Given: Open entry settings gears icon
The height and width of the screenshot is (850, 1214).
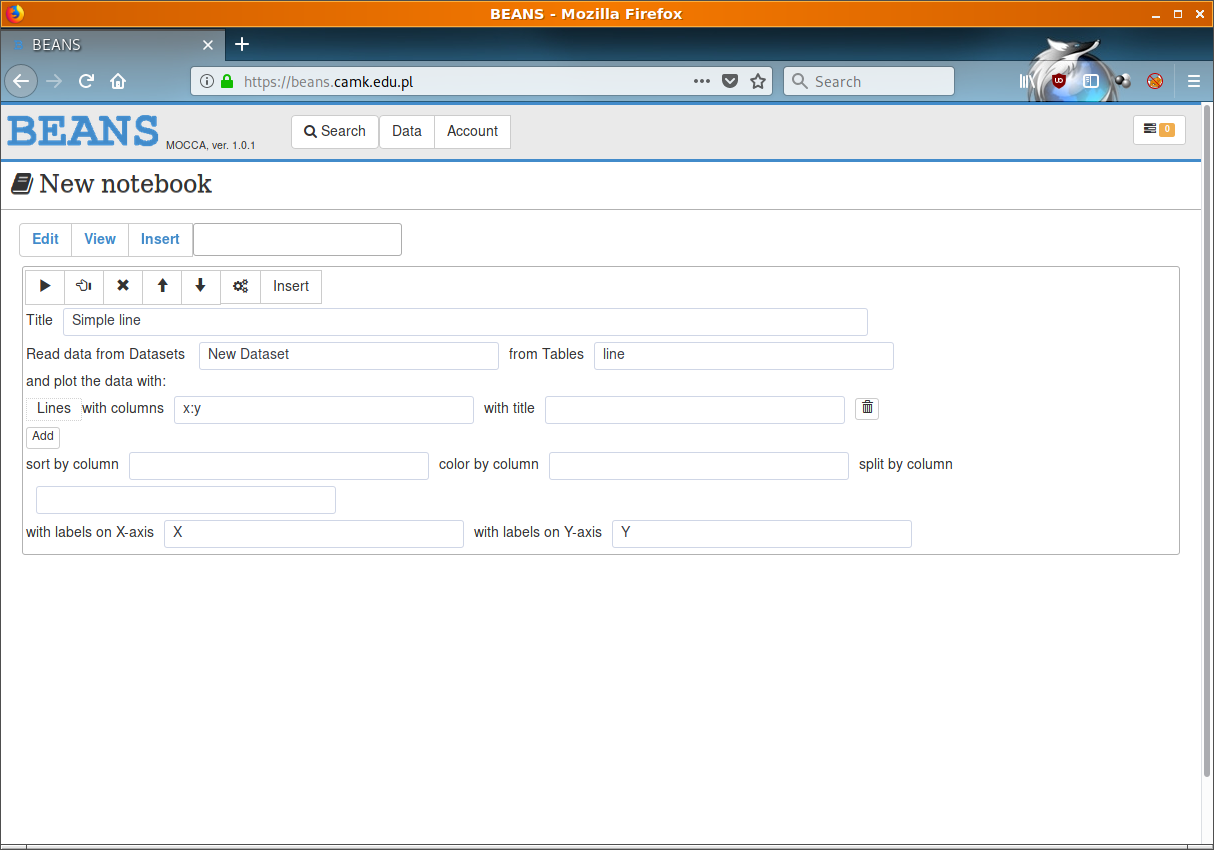Looking at the screenshot, I should pyautogui.click(x=240, y=286).
